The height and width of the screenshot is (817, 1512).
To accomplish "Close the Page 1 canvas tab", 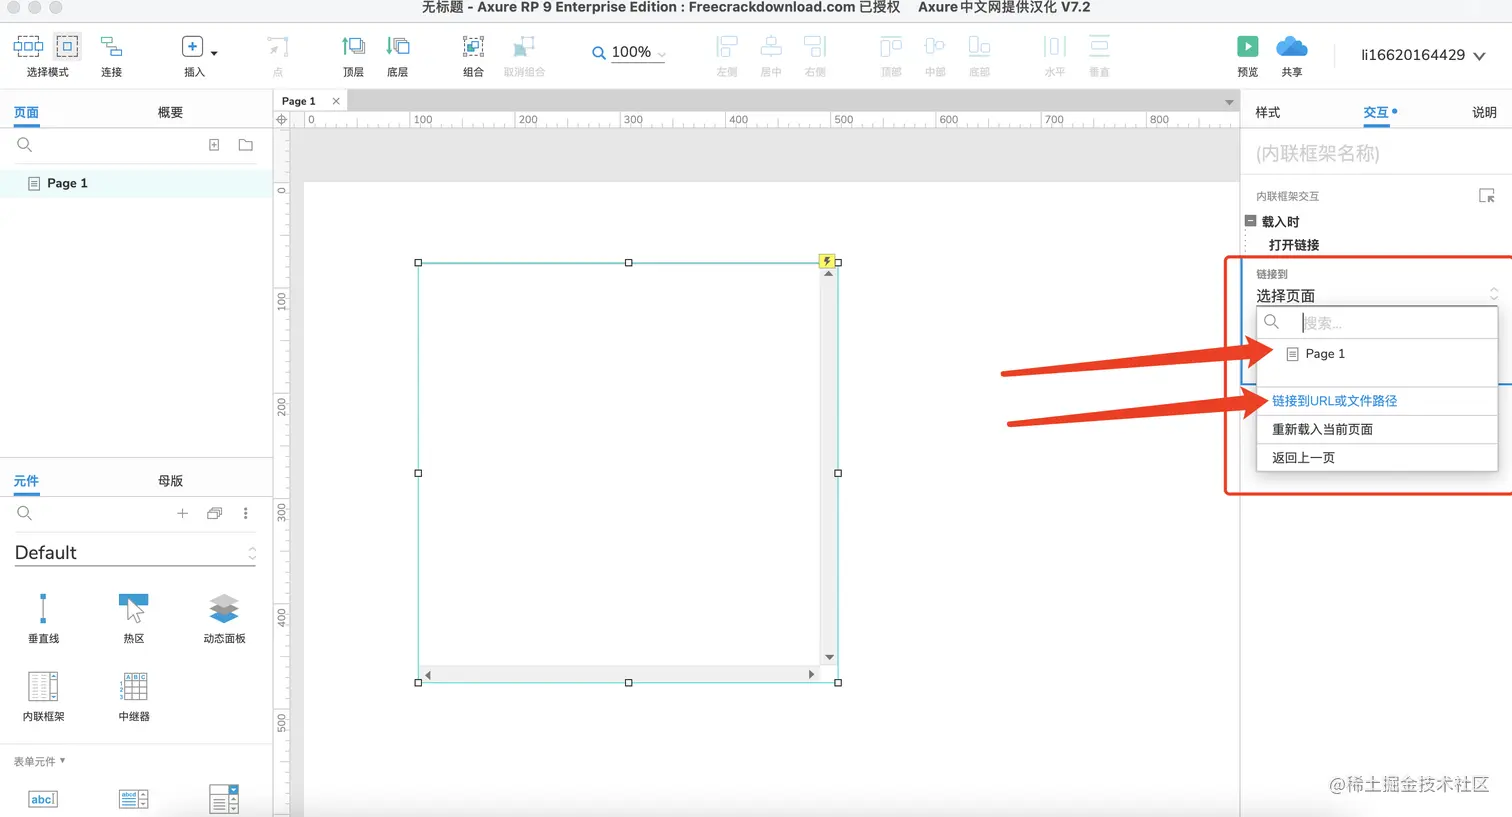I will tap(336, 101).
